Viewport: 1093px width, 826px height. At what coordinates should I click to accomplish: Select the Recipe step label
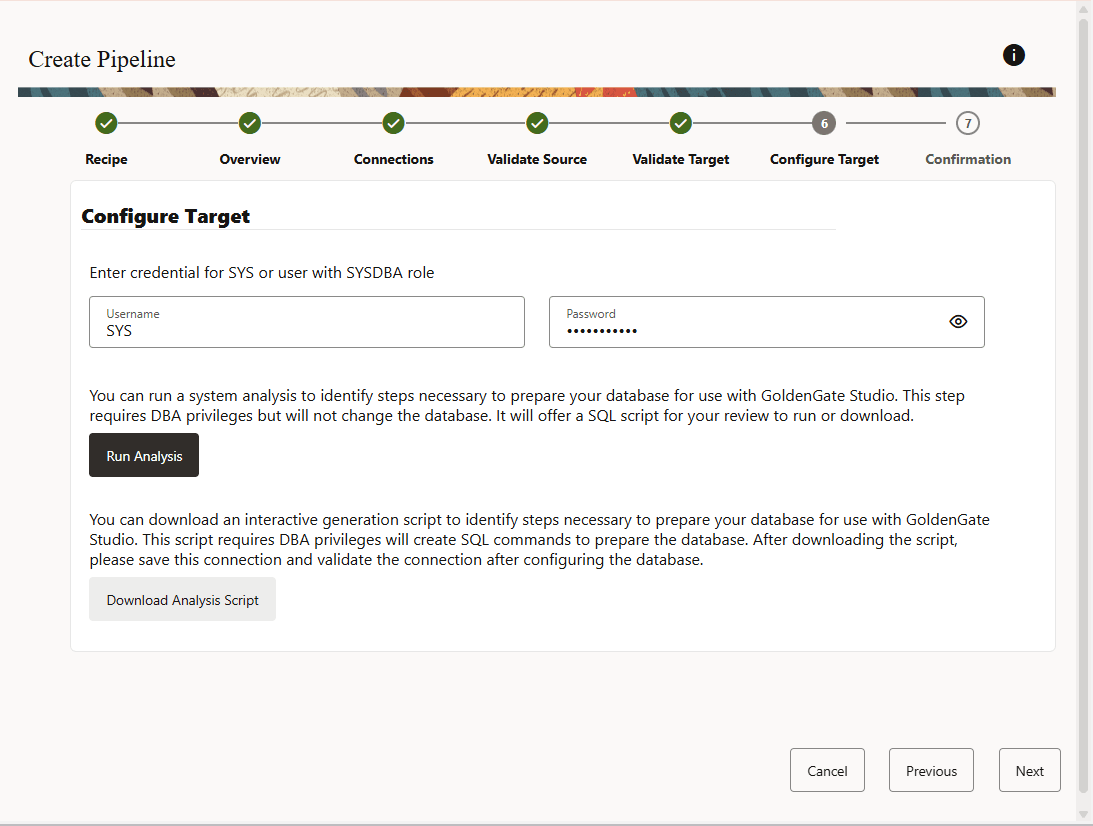pos(106,159)
